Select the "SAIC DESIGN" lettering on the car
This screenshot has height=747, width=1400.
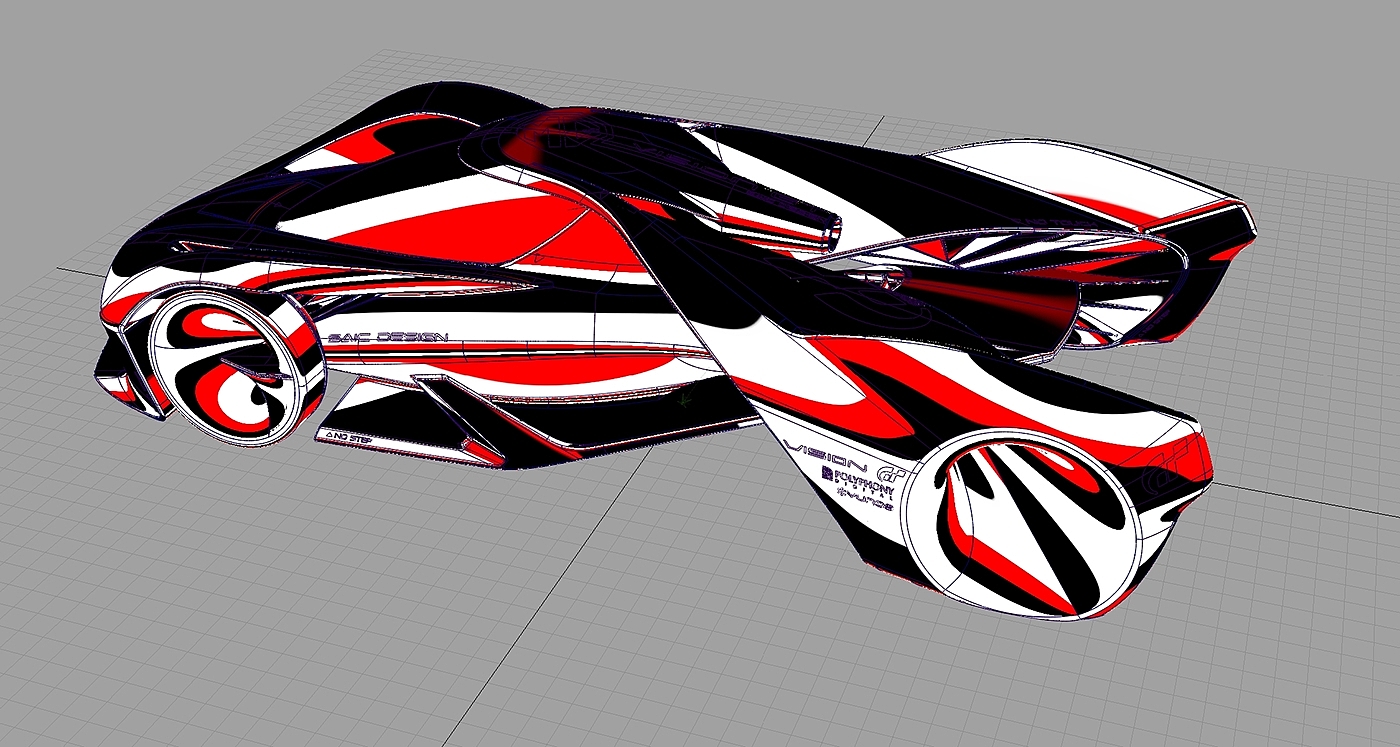[388, 338]
